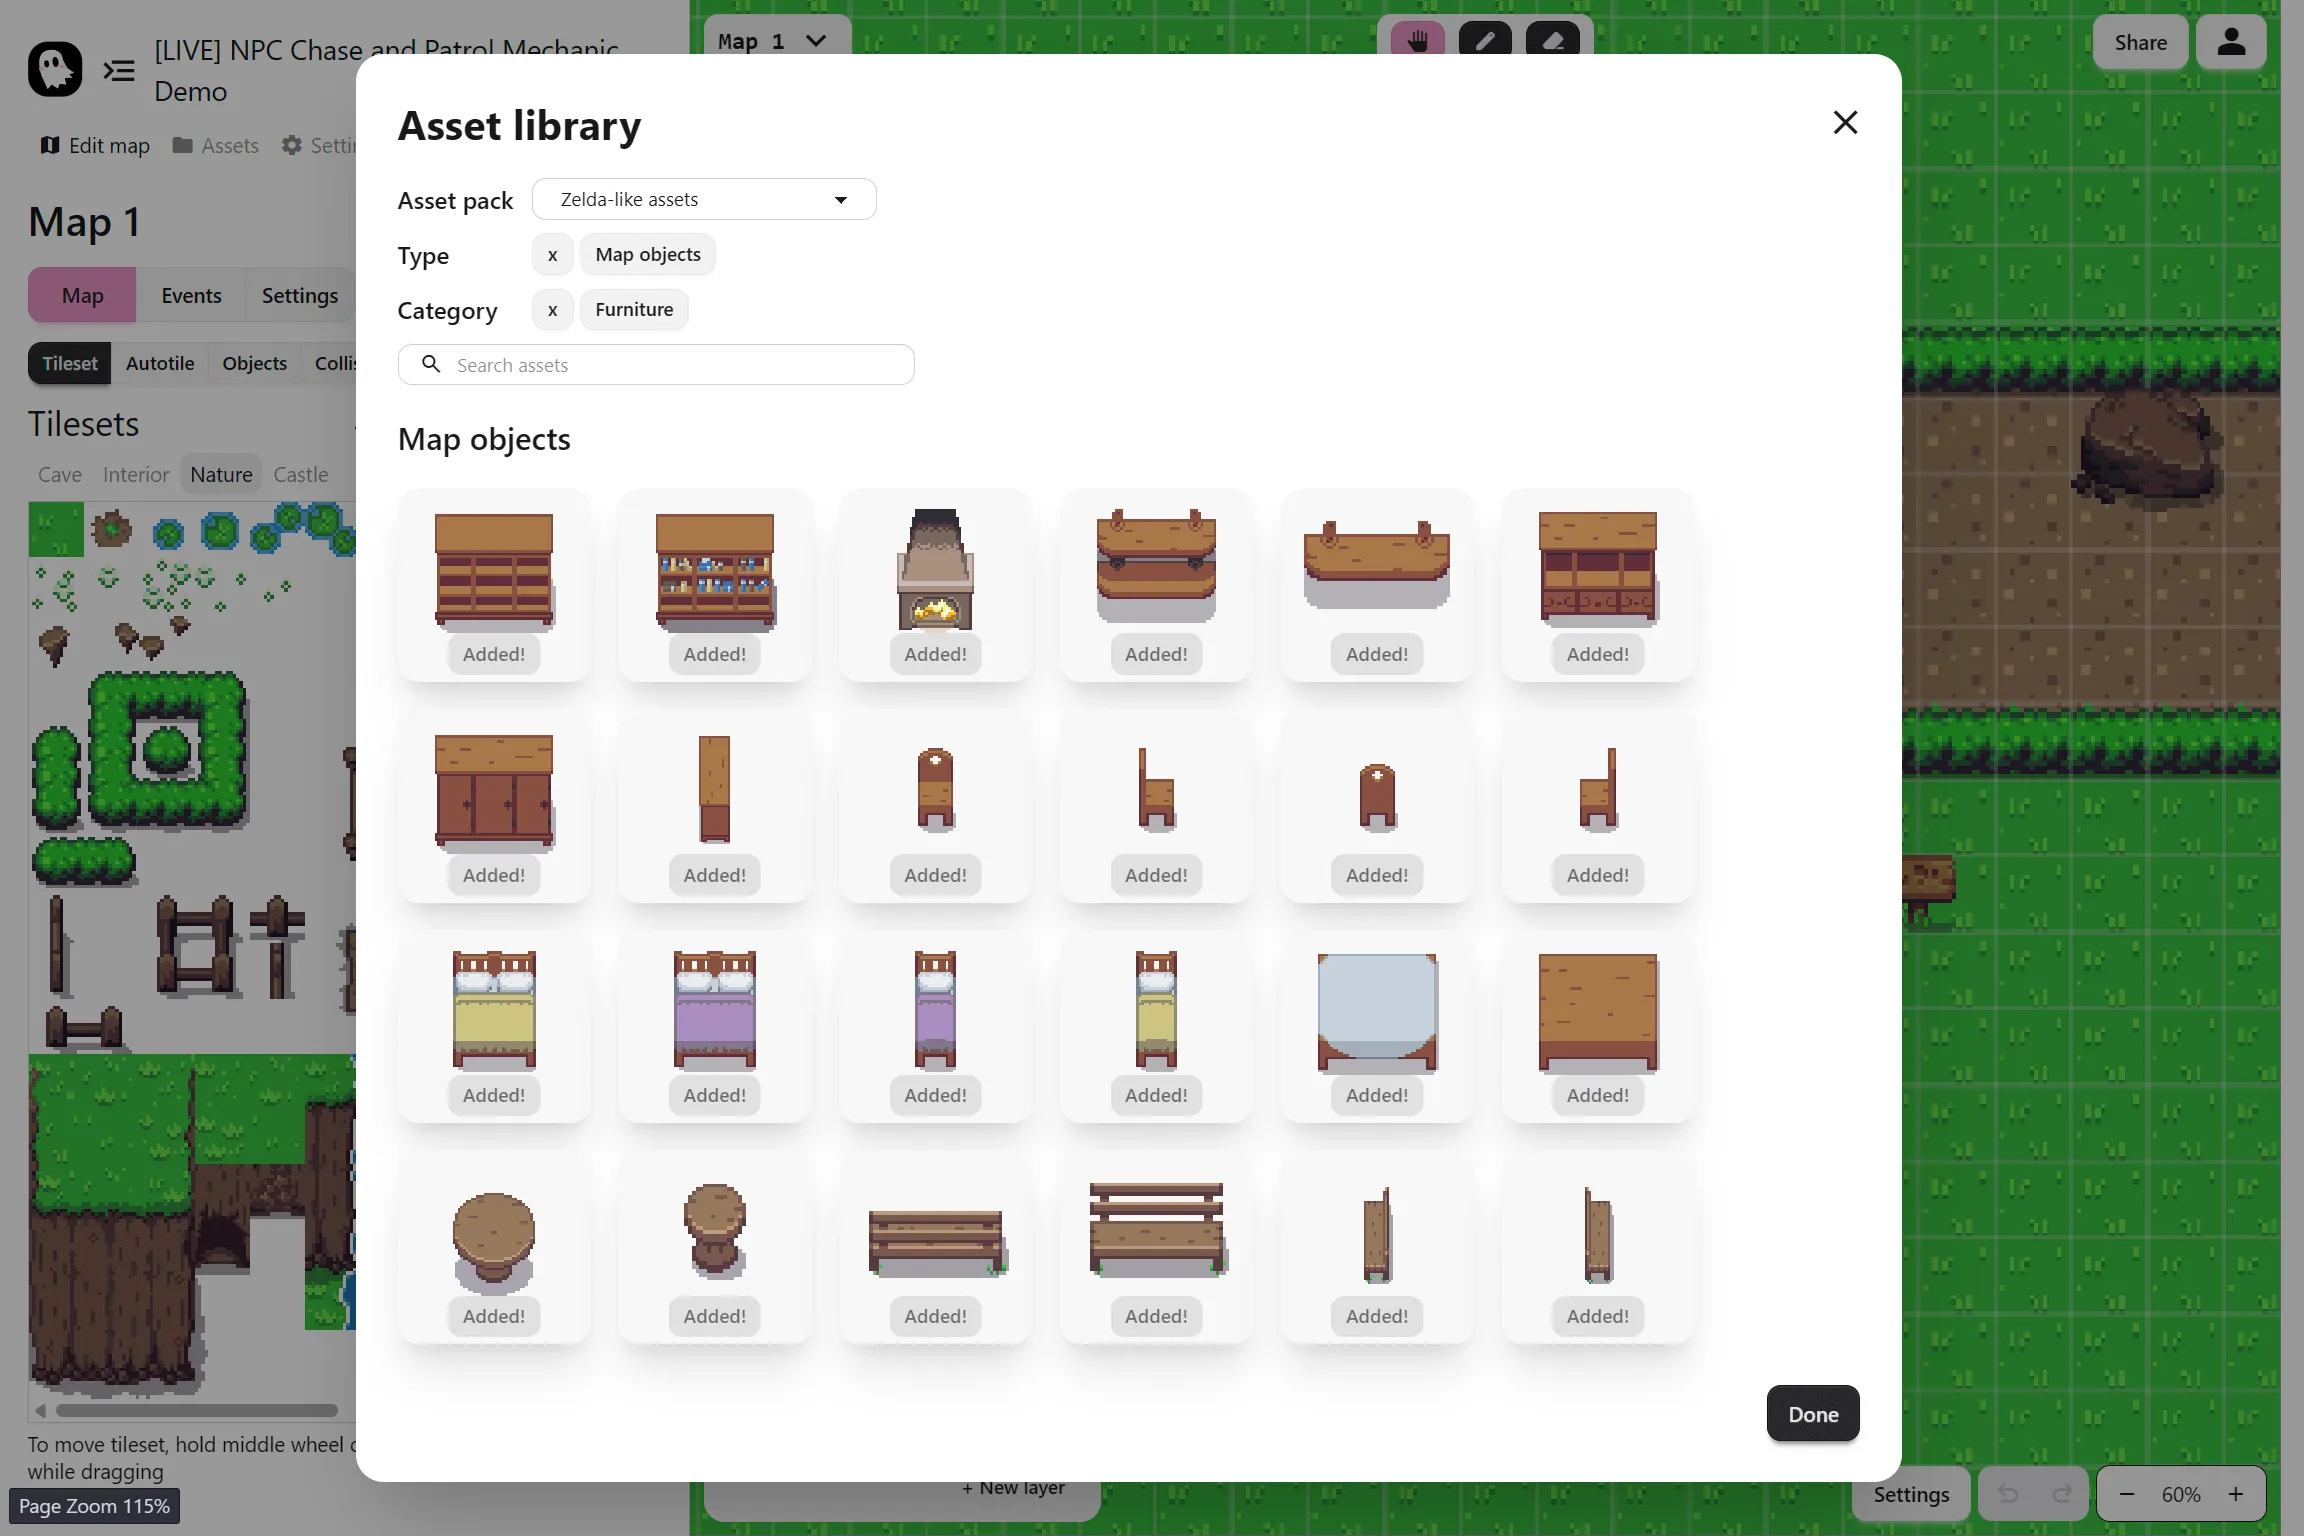This screenshot has height=1536, width=2304.
Task: Click the Share button
Action: [x=2140, y=43]
